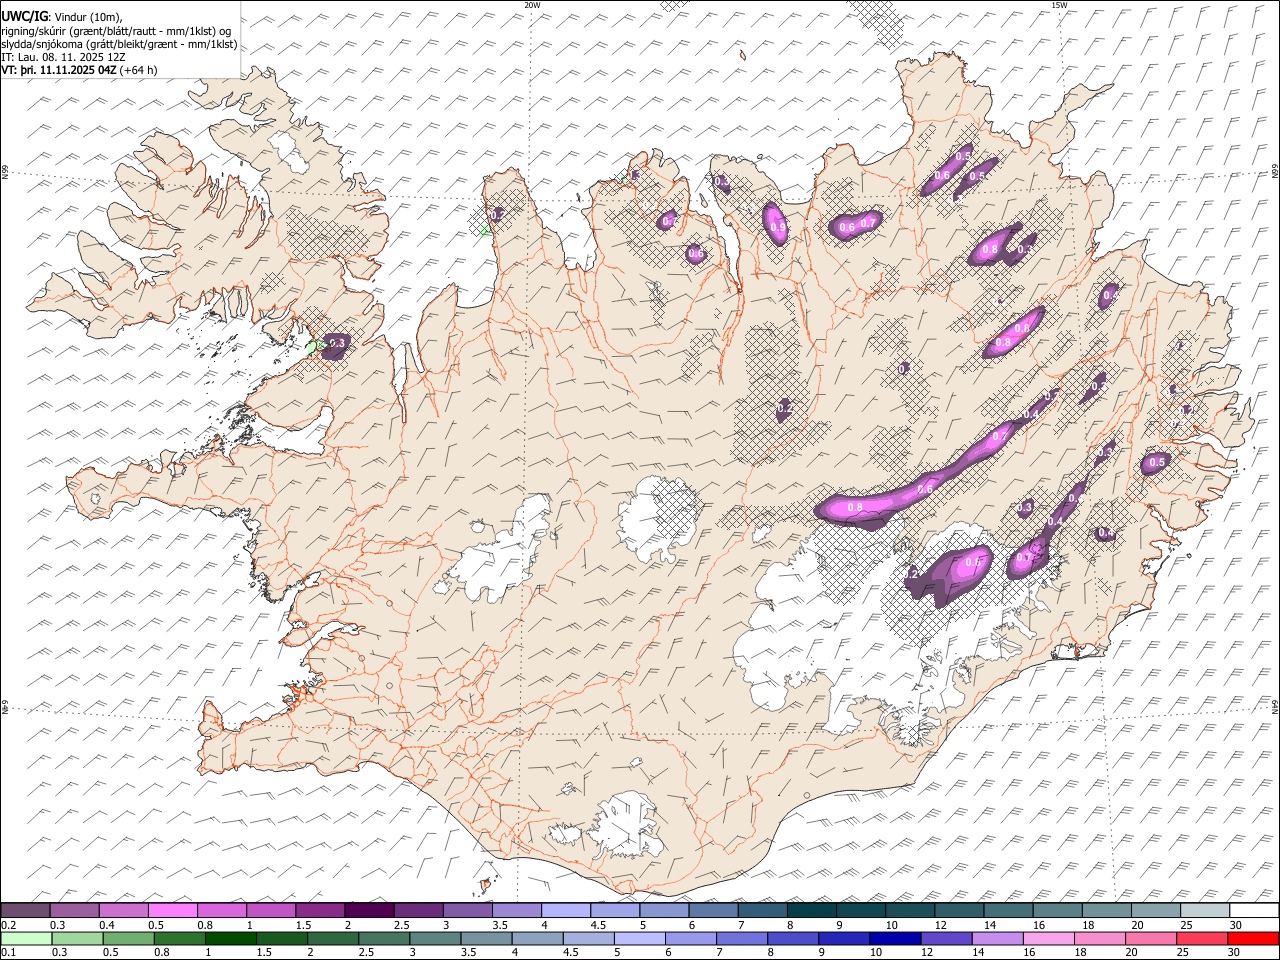Select upper legend swatch between 25 and 30
The height and width of the screenshot is (960, 1280).
click(x=1204, y=910)
